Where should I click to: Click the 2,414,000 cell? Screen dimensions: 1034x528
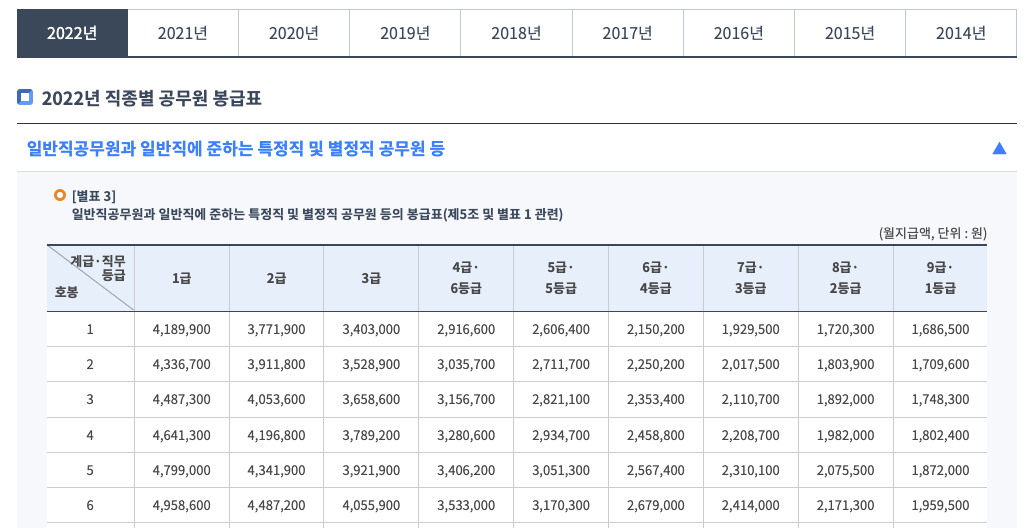[751, 506]
